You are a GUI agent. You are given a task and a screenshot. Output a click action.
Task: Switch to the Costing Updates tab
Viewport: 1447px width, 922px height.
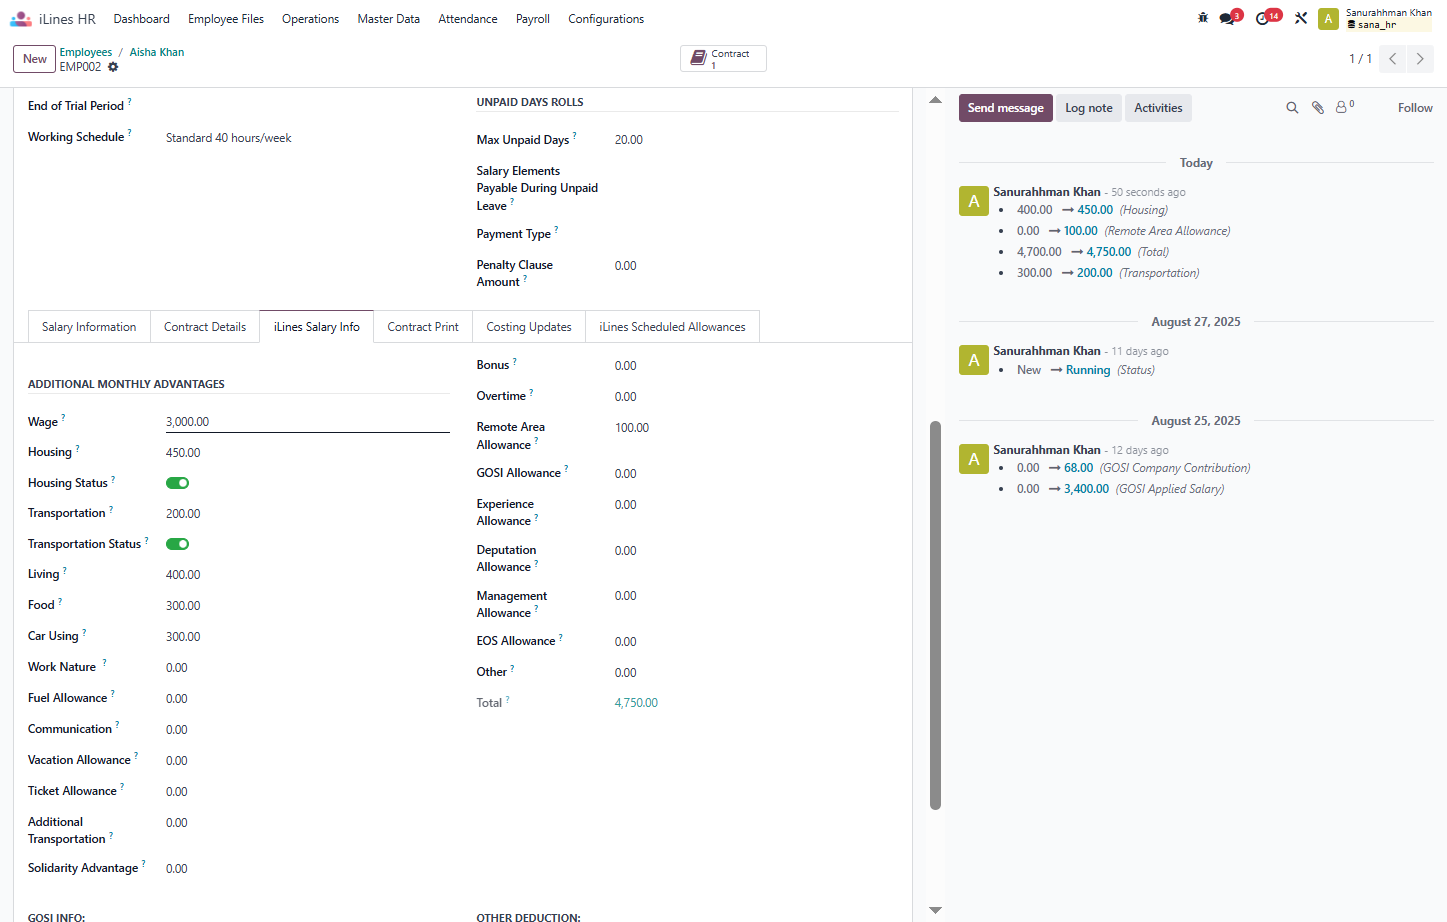pyautogui.click(x=529, y=327)
